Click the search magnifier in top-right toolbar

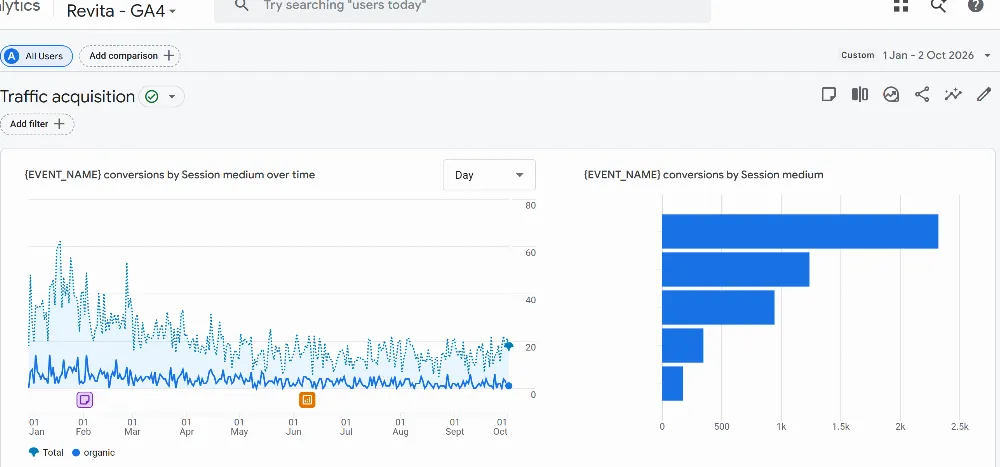coord(938,6)
